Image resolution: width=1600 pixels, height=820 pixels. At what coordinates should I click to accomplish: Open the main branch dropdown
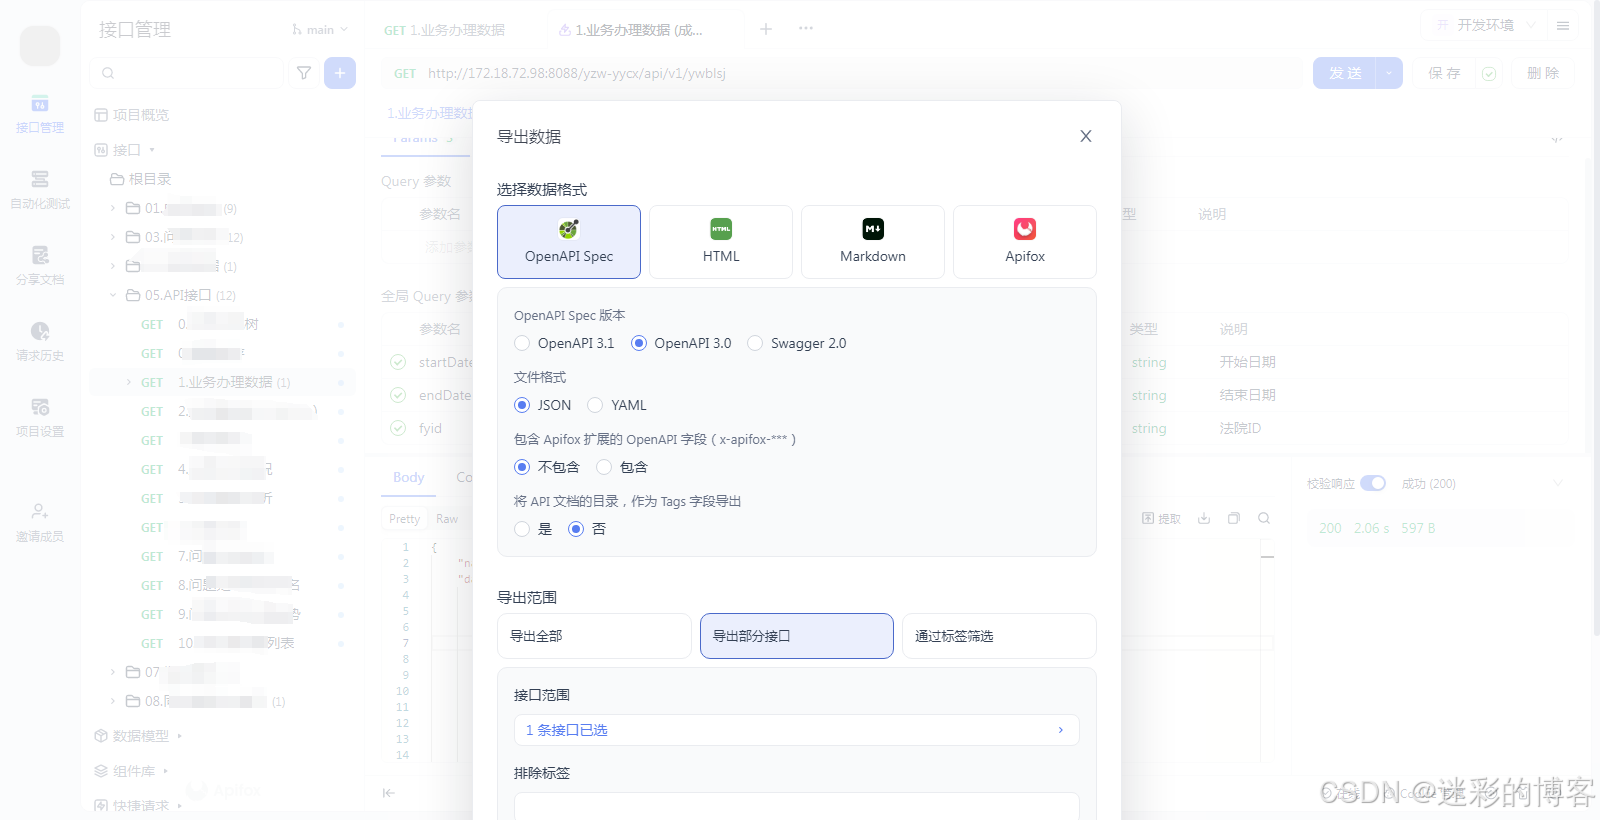click(320, 30)
